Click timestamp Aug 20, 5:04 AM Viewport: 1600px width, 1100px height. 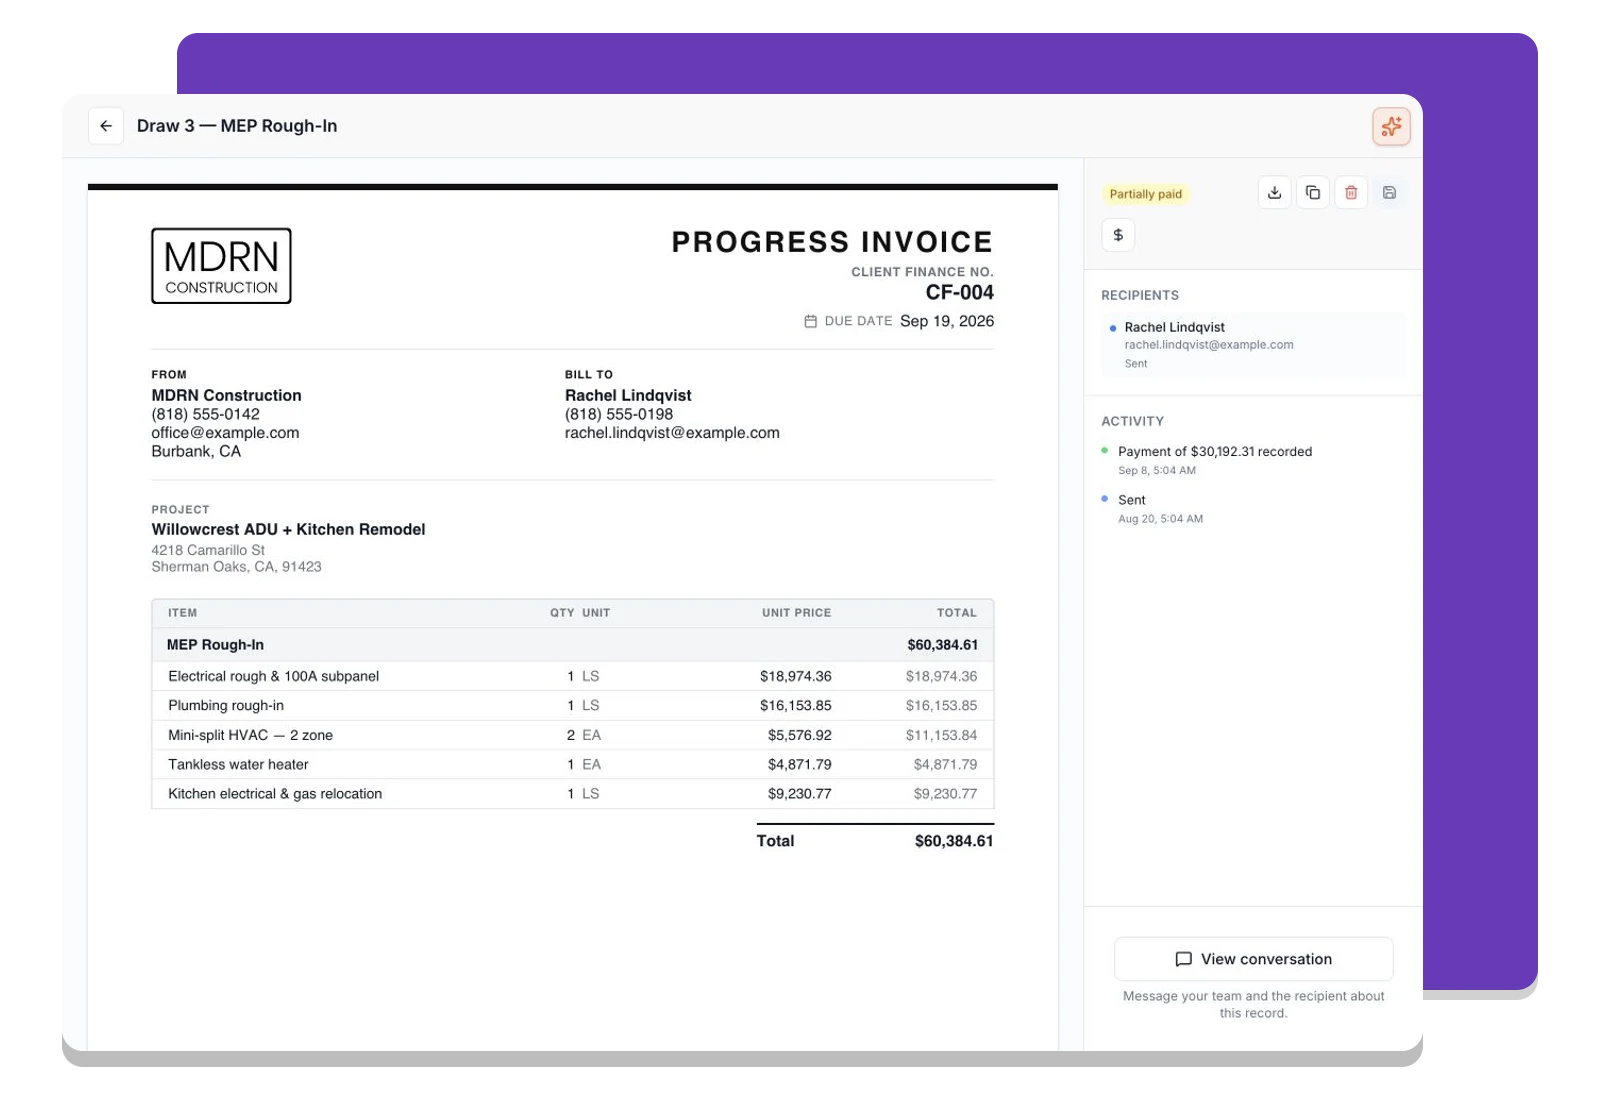(1160, 519)
